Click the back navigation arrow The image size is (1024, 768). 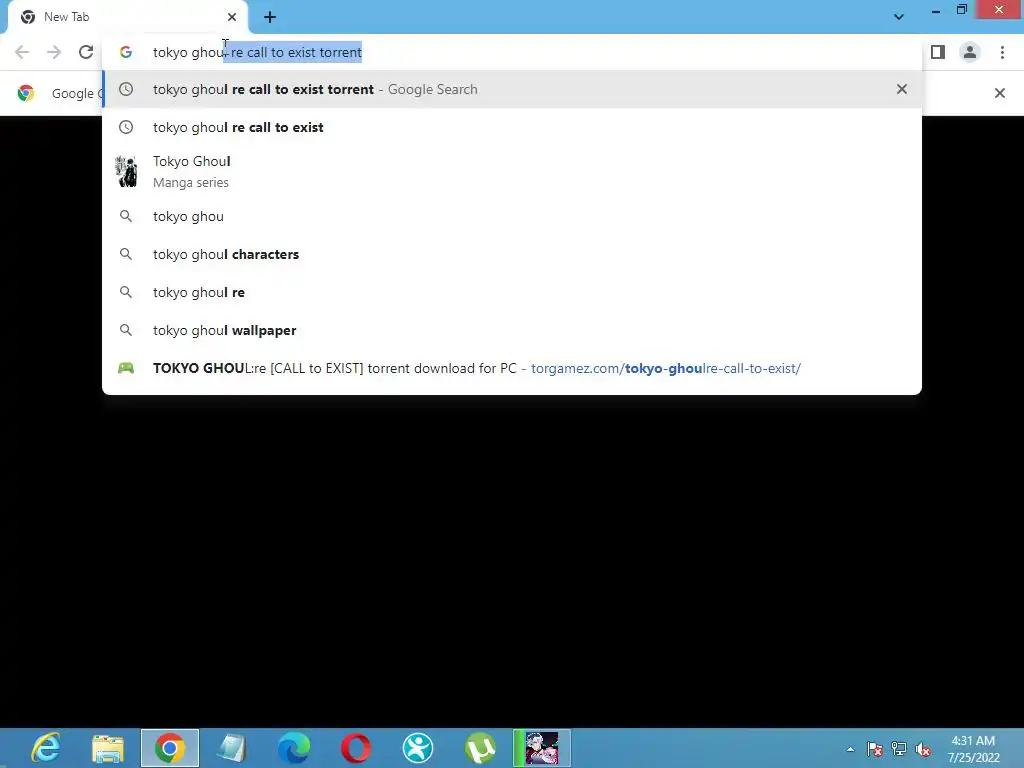22,52
